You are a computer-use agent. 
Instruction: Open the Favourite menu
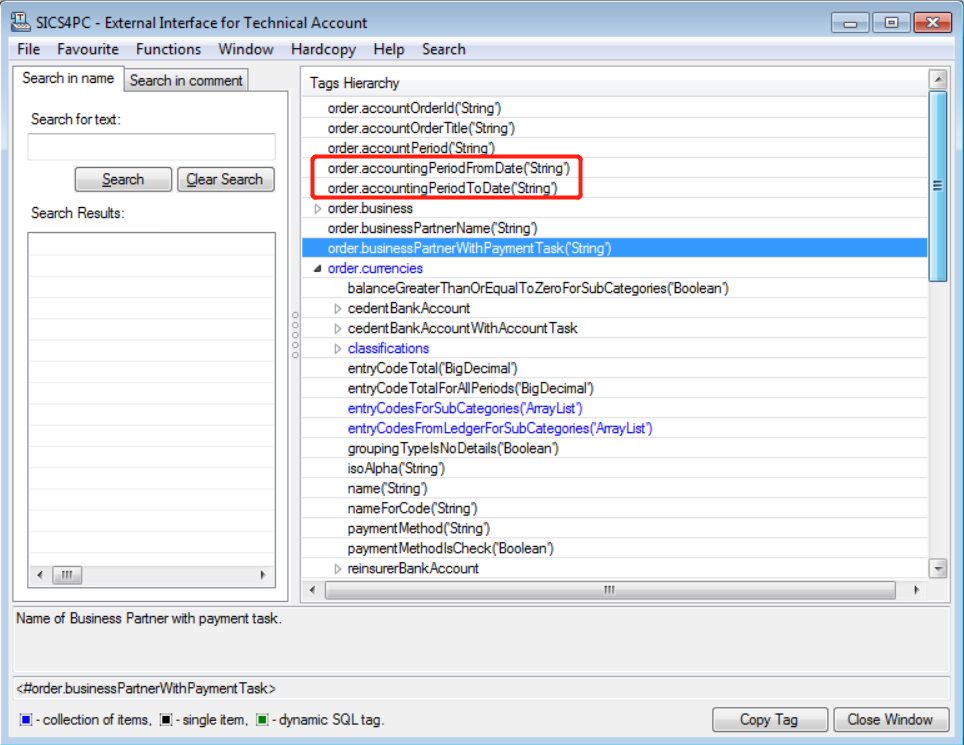point(88,49)
